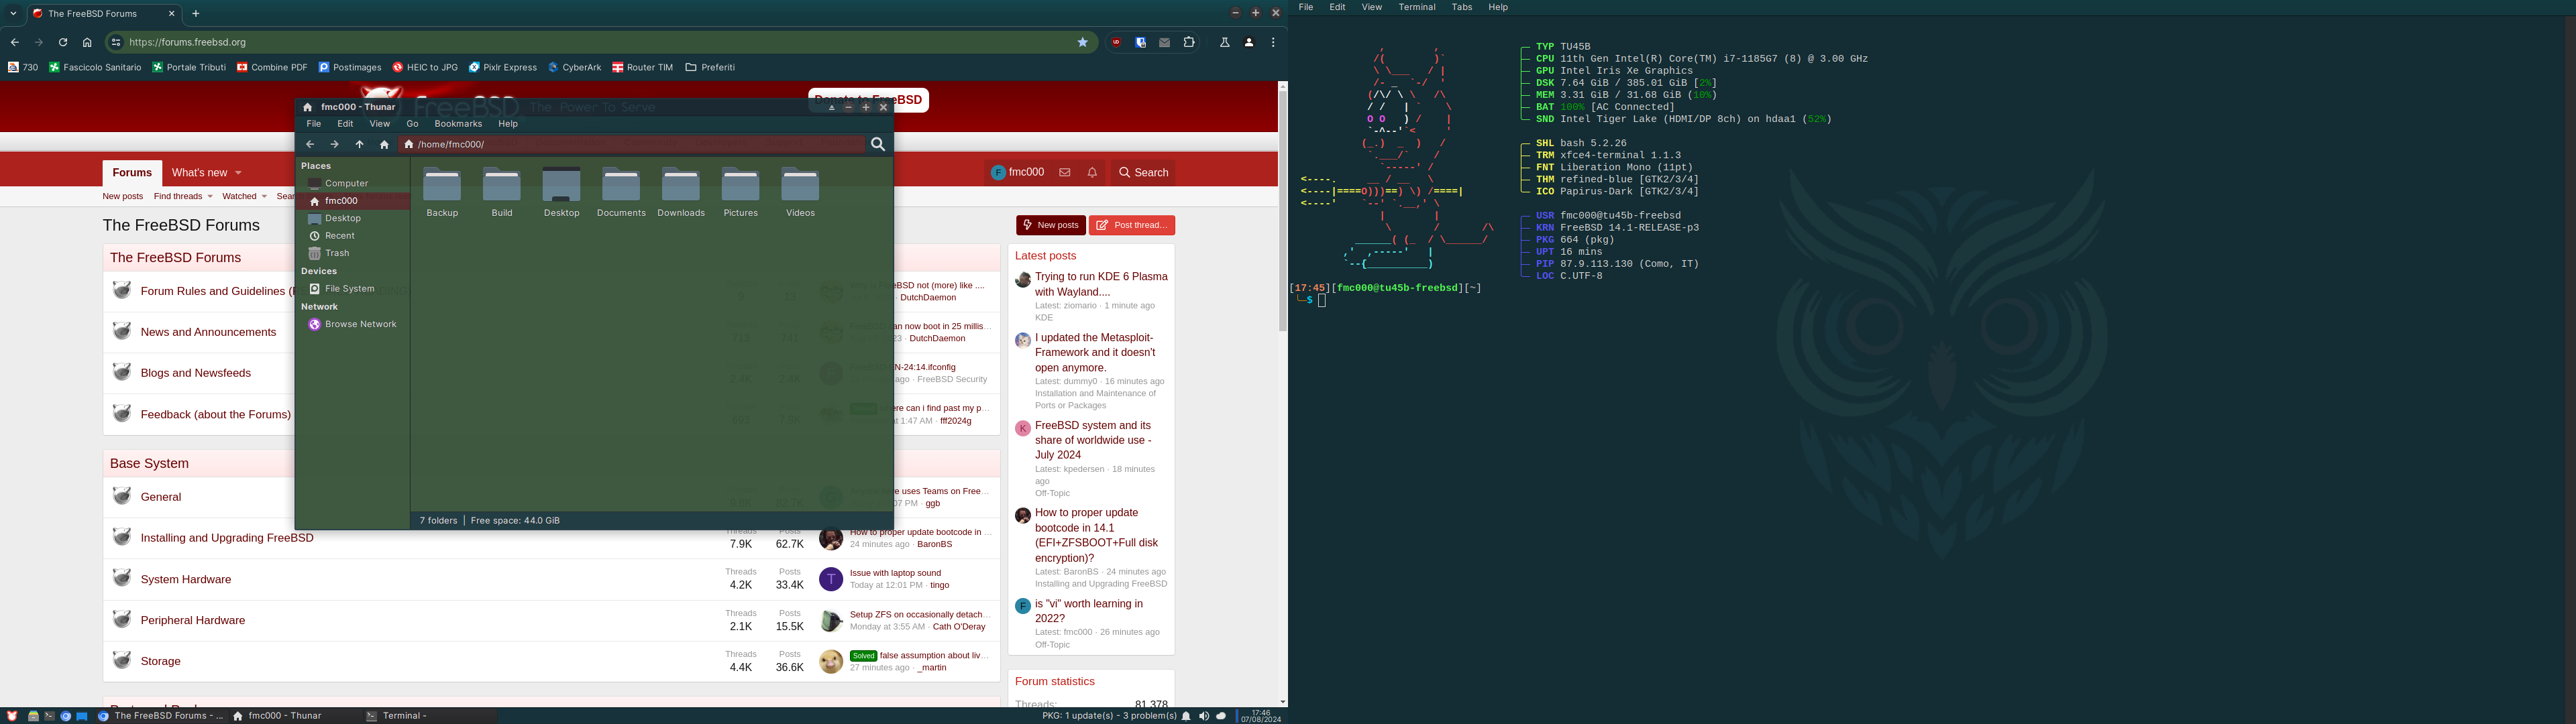Image resolution: width=2576 pixels, height=724 pixels.
Task: Expand the Watched dropdown
Action: [x=264, y=196]
